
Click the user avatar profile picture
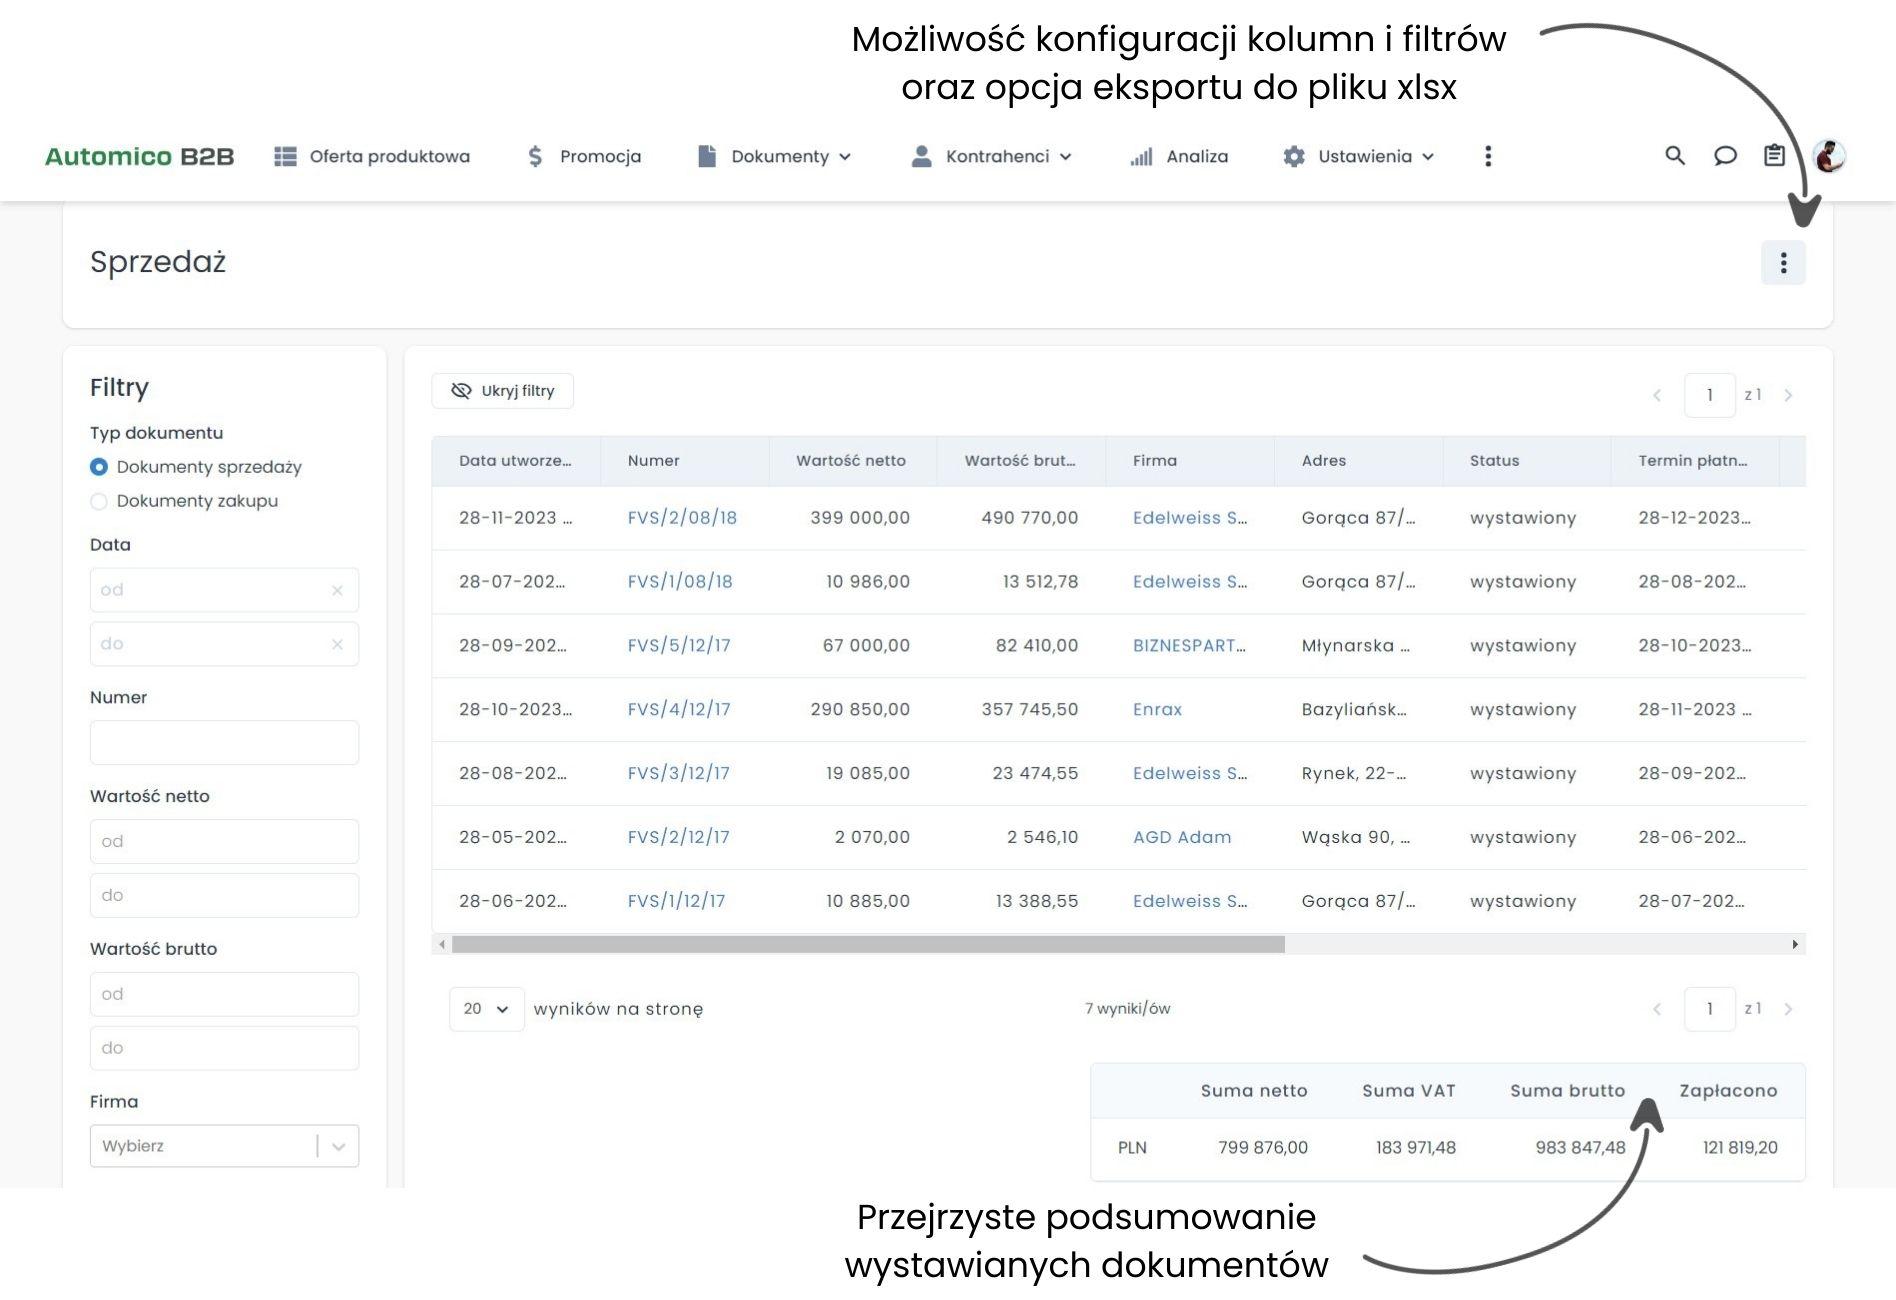[1829, 156]
